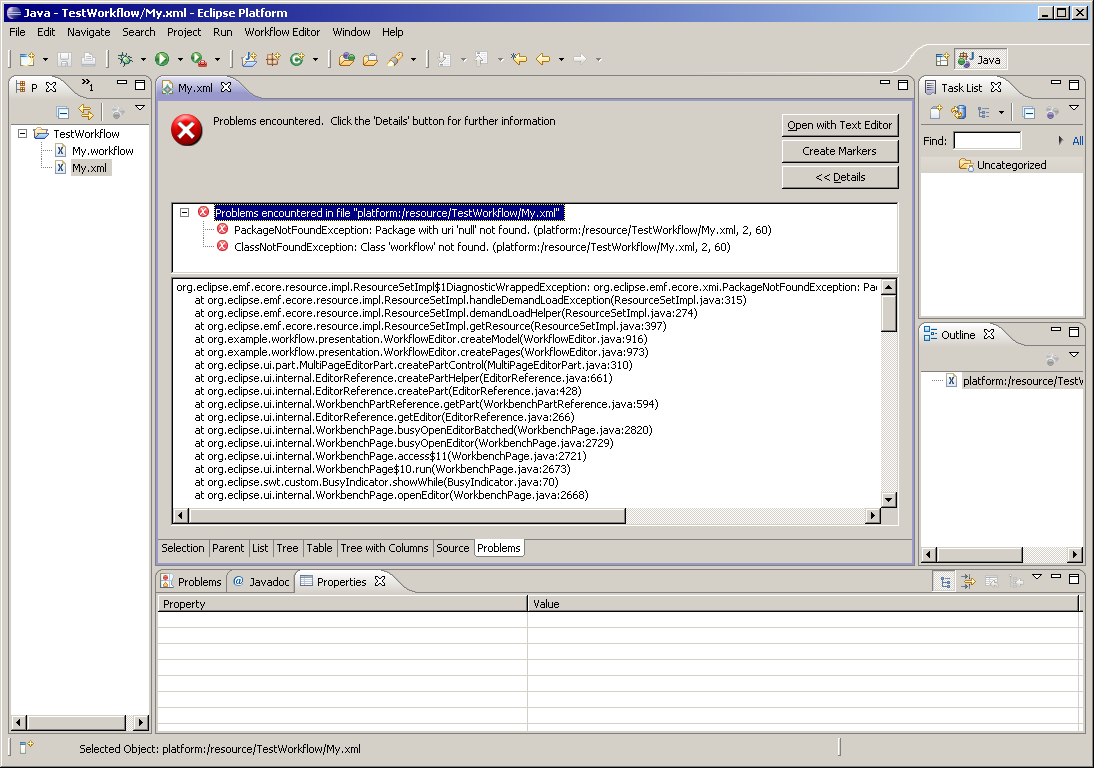
Task: Toggle Link with Editor in Package Explorer
Action: (x=86, y=113)
